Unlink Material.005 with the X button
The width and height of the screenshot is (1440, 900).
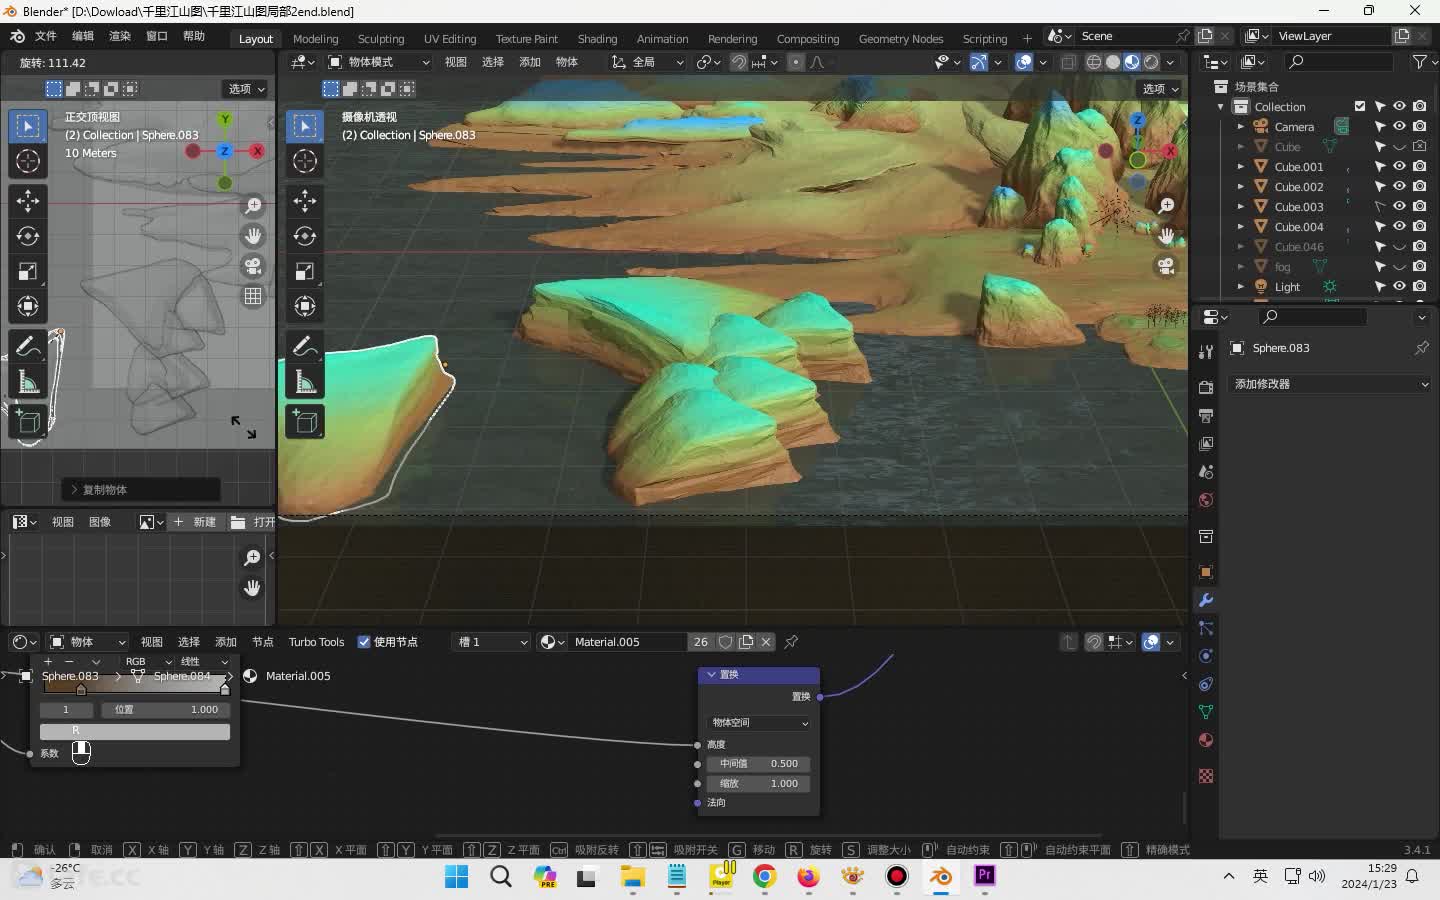click(766, 642)
